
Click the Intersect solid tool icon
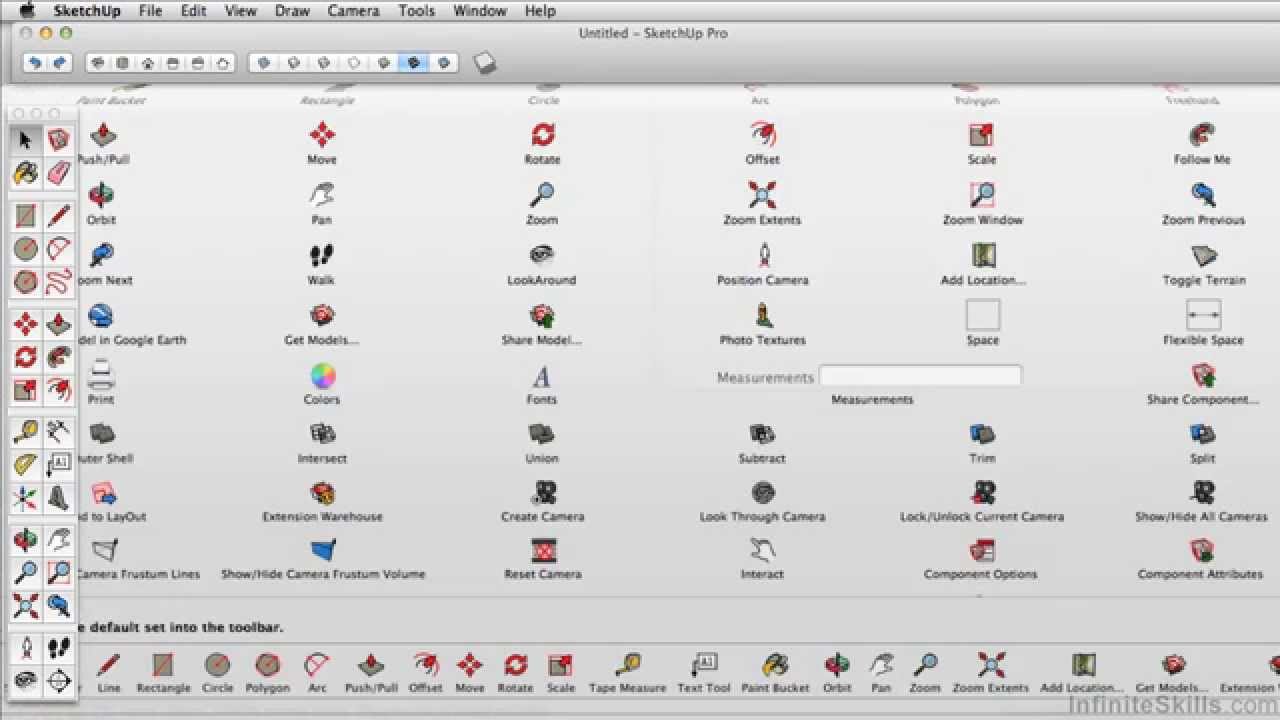(x=322, y=434)
